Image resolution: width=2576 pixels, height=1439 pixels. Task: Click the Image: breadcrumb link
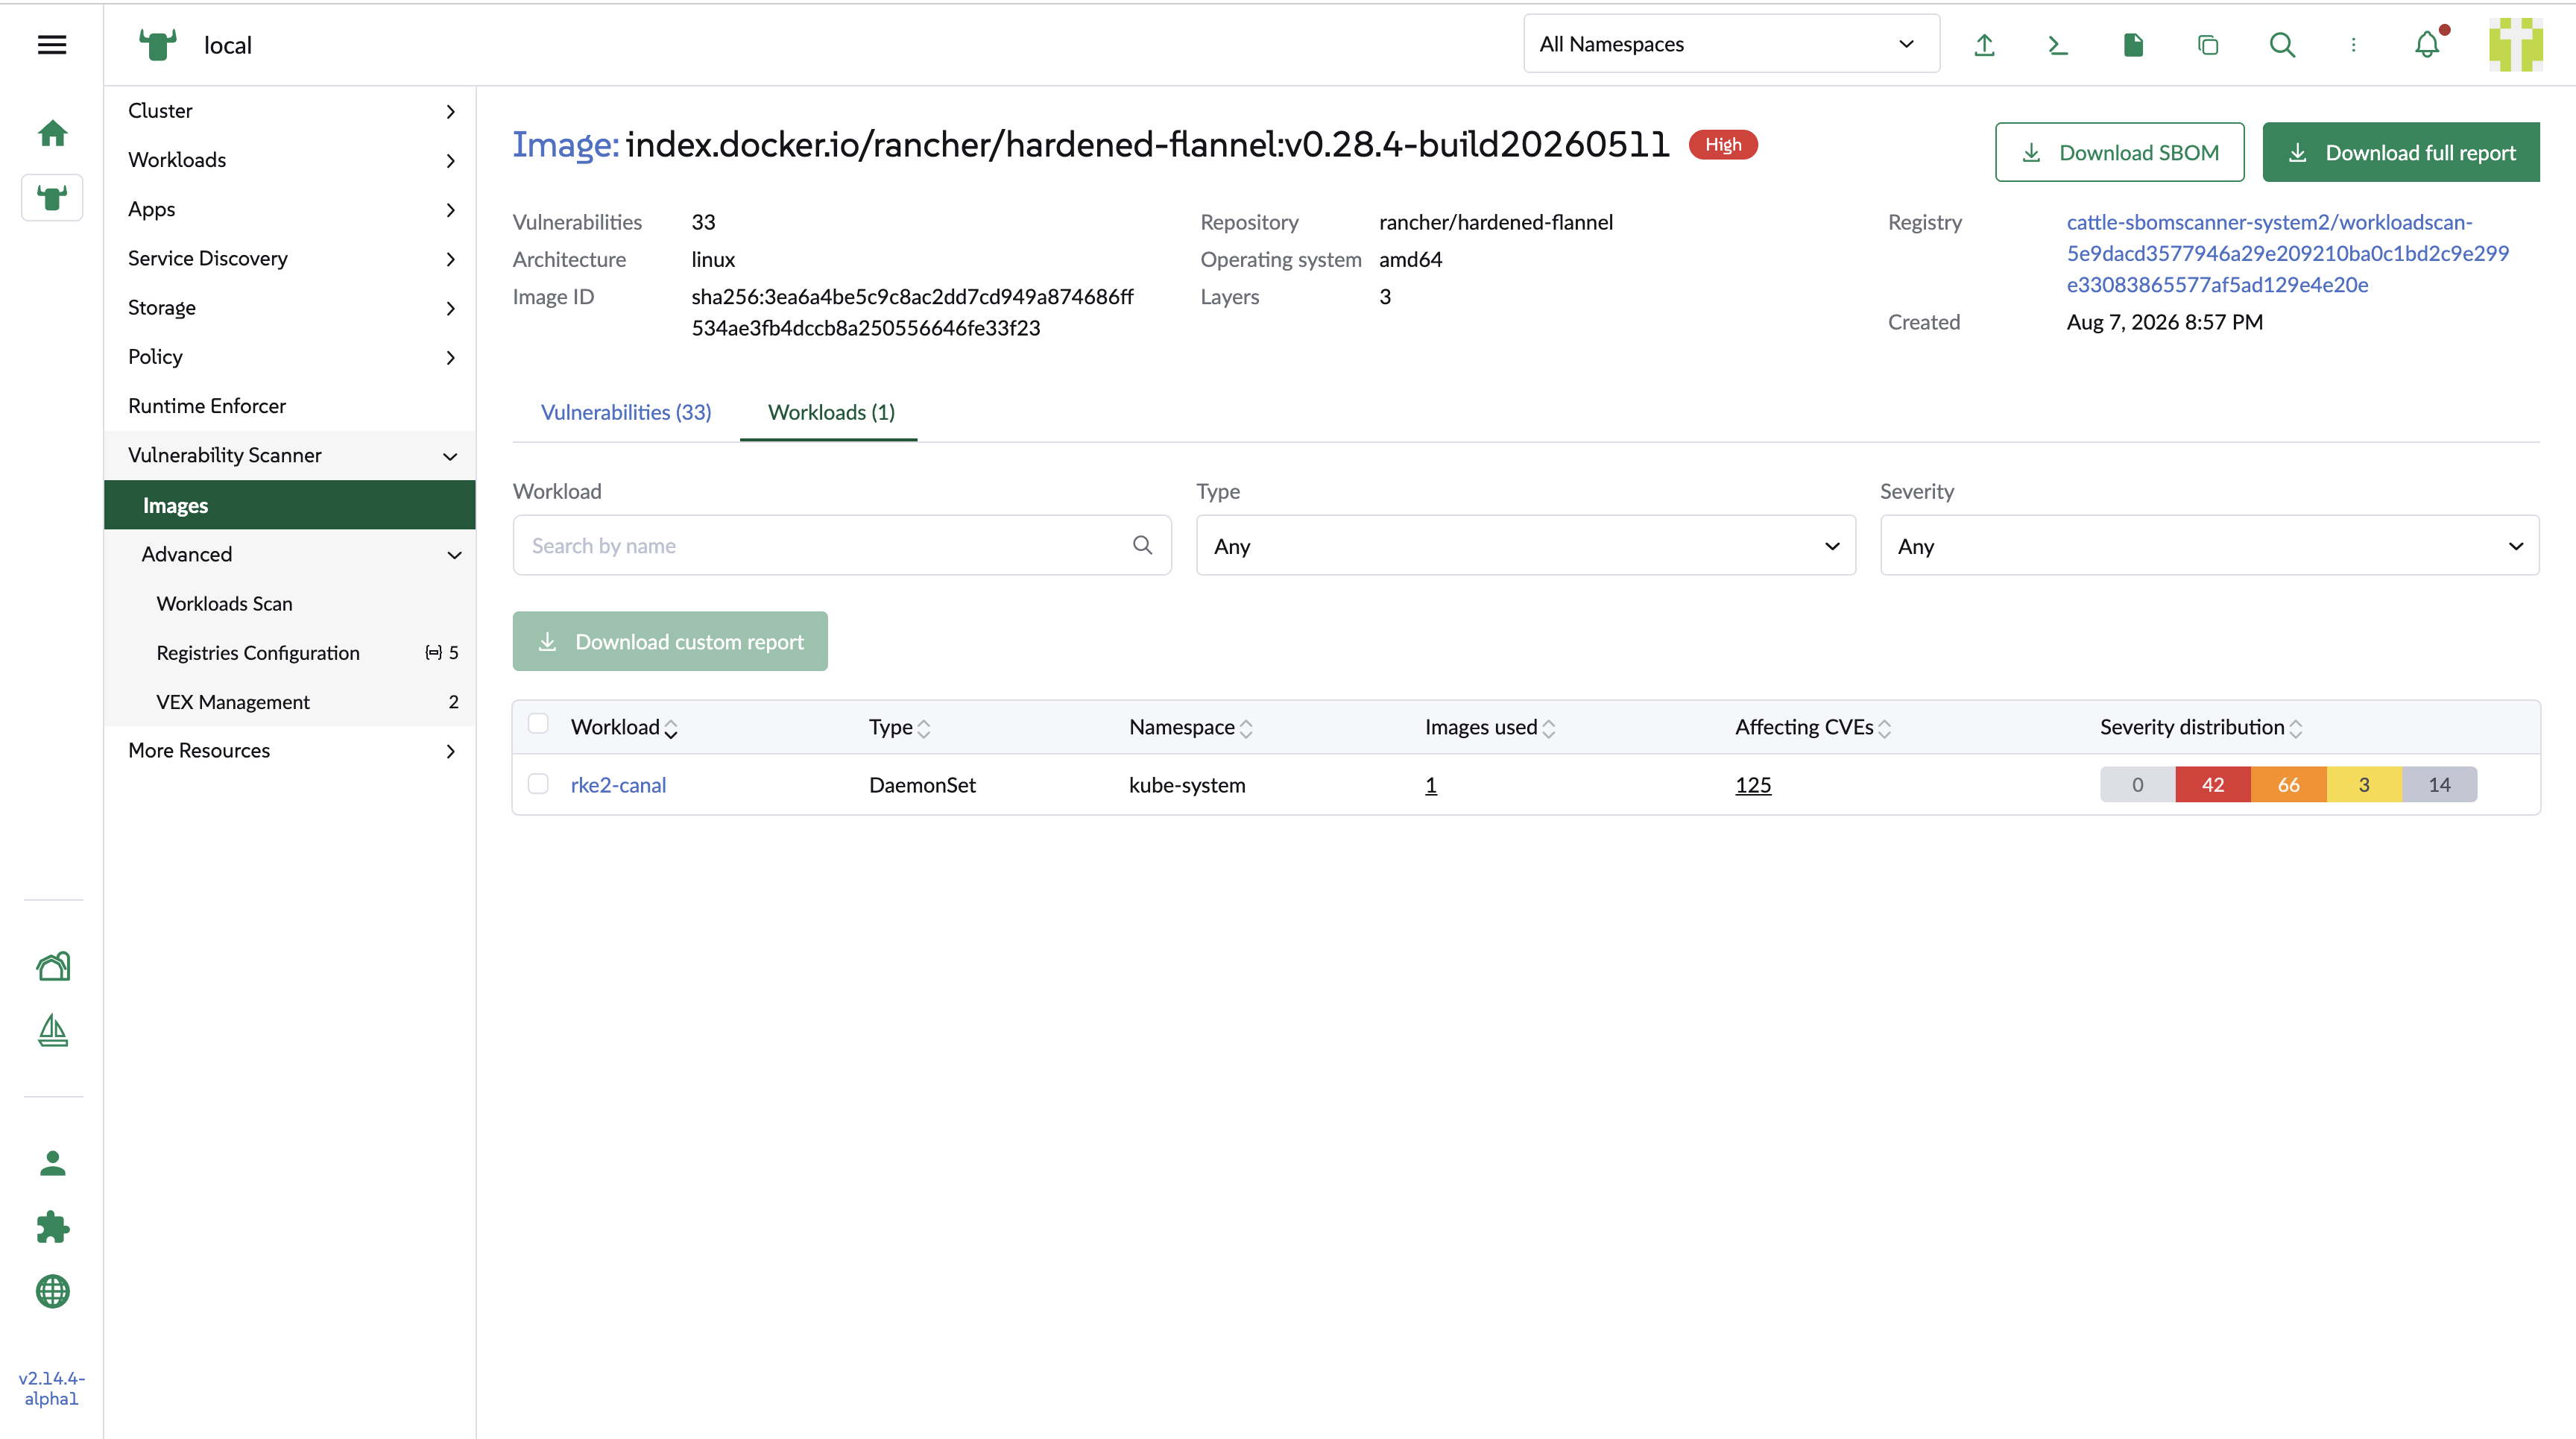click(566, 144)
